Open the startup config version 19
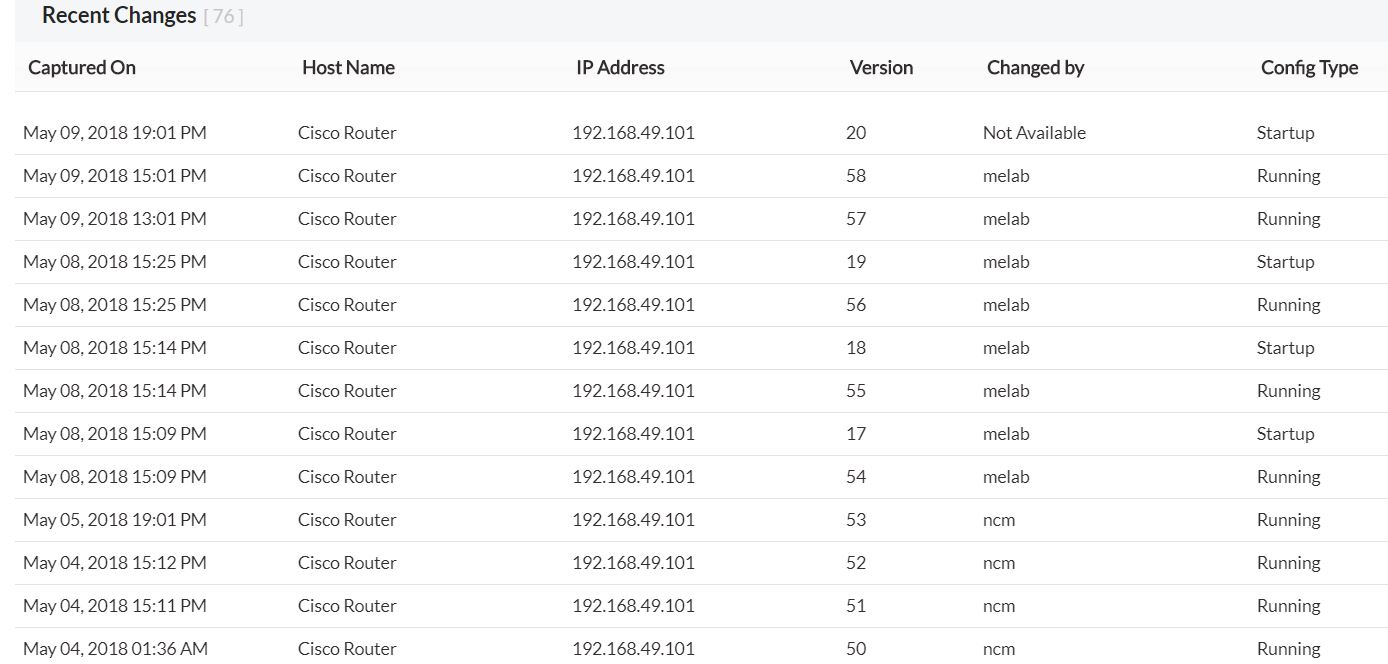The image size is (1388, 664). click(x=856, y=262)
